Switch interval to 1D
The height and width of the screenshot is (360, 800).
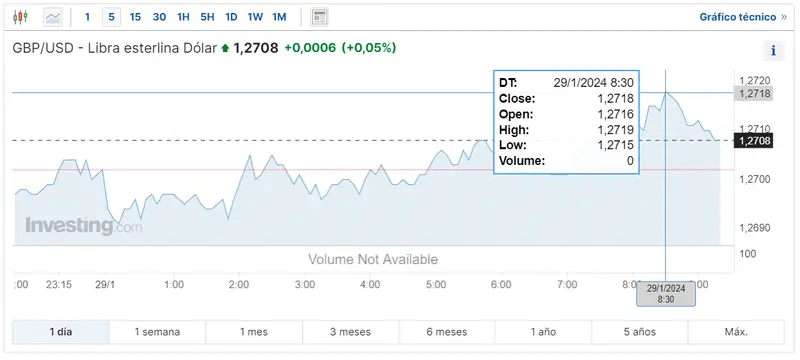click(x=231, y=17)
